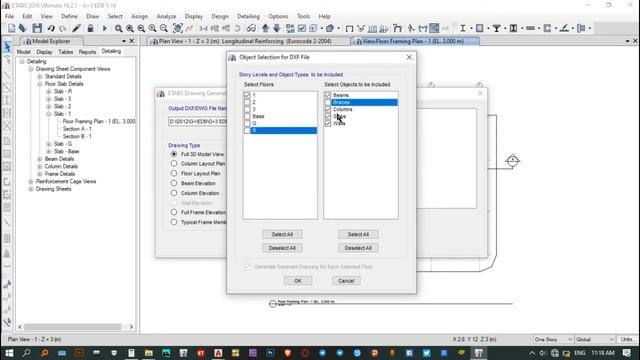Click the Open file tag icon

[x=23, y=28]
